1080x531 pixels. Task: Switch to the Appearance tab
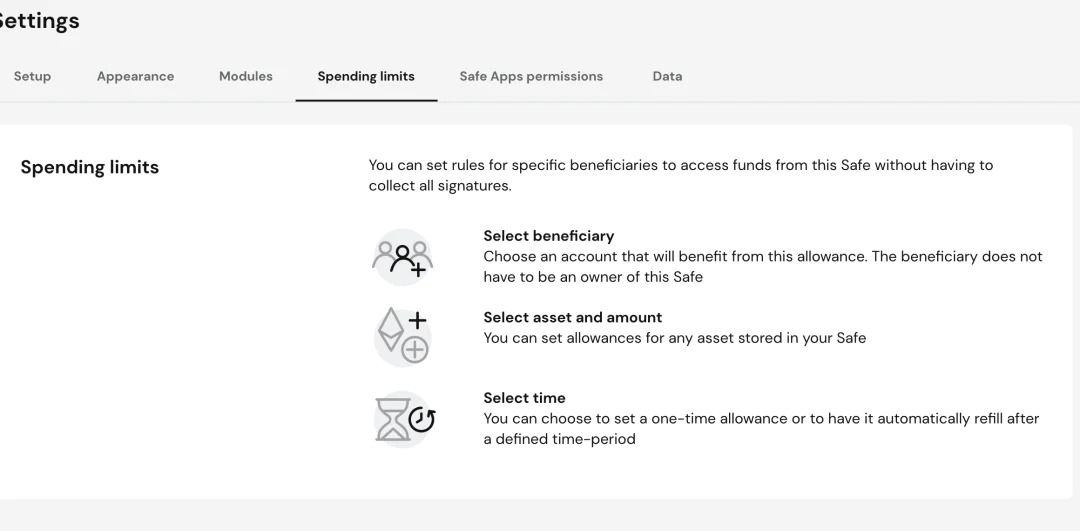pyautogui.click(x=135, y=76)
